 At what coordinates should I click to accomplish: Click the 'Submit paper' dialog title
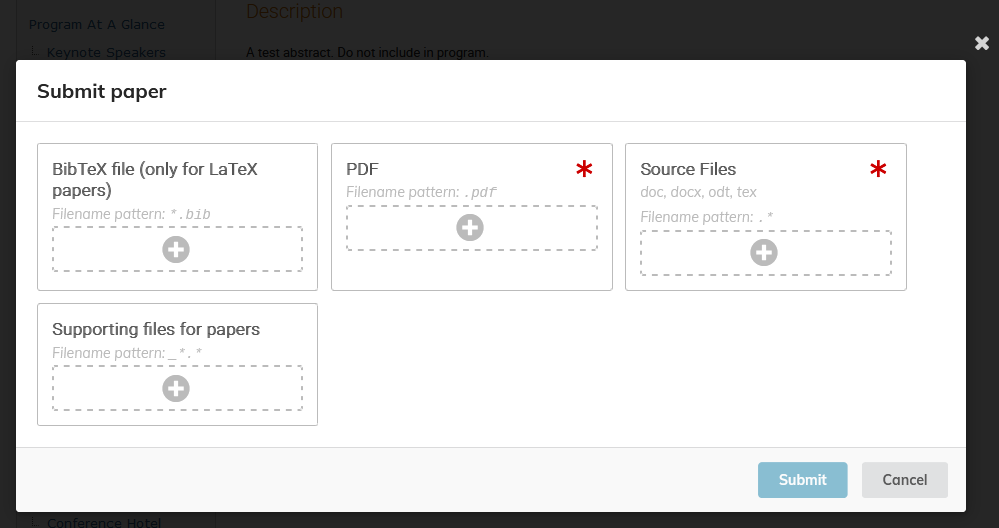(x=102, y=91)
